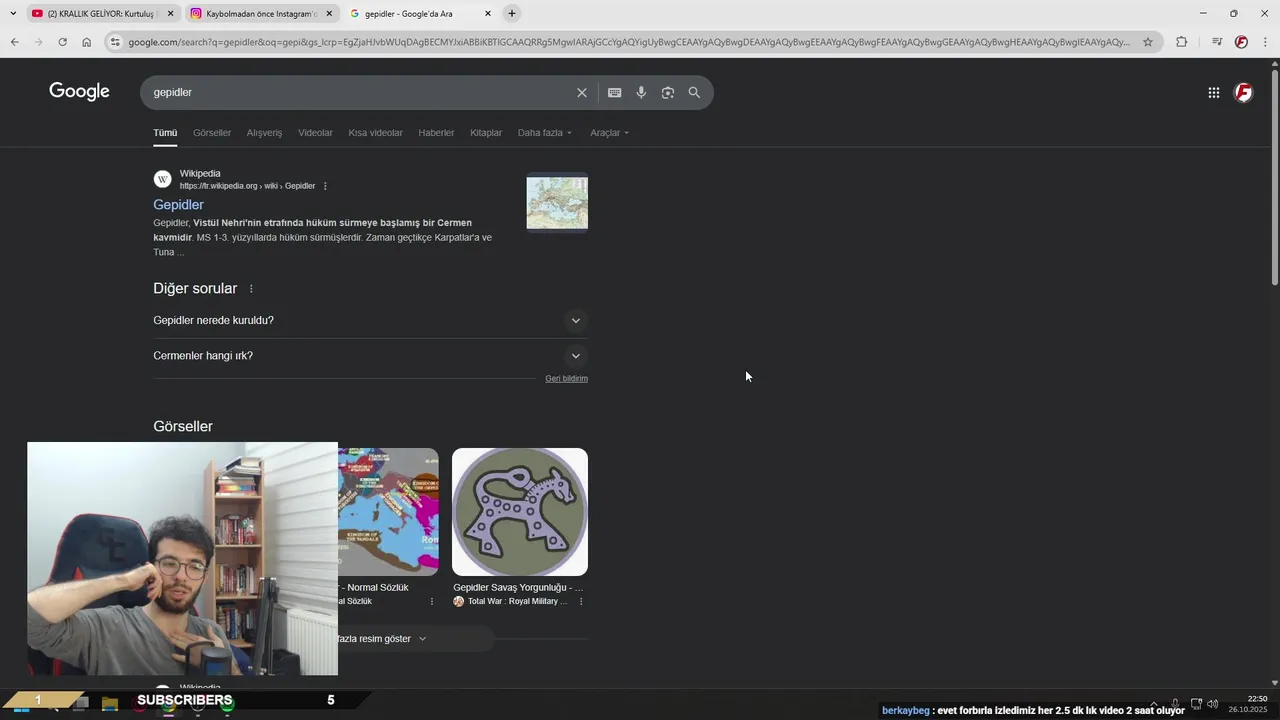This screenshot has width=1280, height=720.
Task: Open a new browser tab
Action: tap(511, 14)
